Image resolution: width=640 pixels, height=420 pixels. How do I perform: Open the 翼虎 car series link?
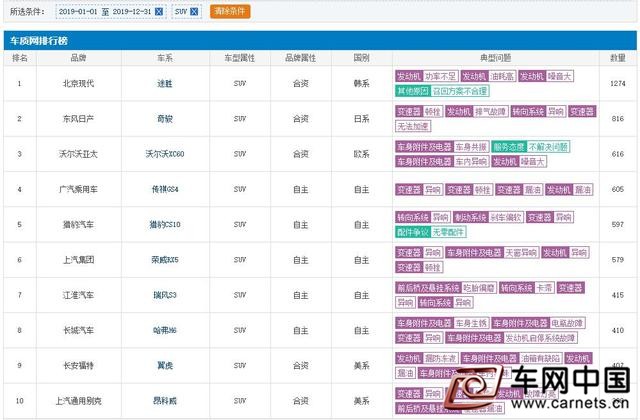[165, 366]
